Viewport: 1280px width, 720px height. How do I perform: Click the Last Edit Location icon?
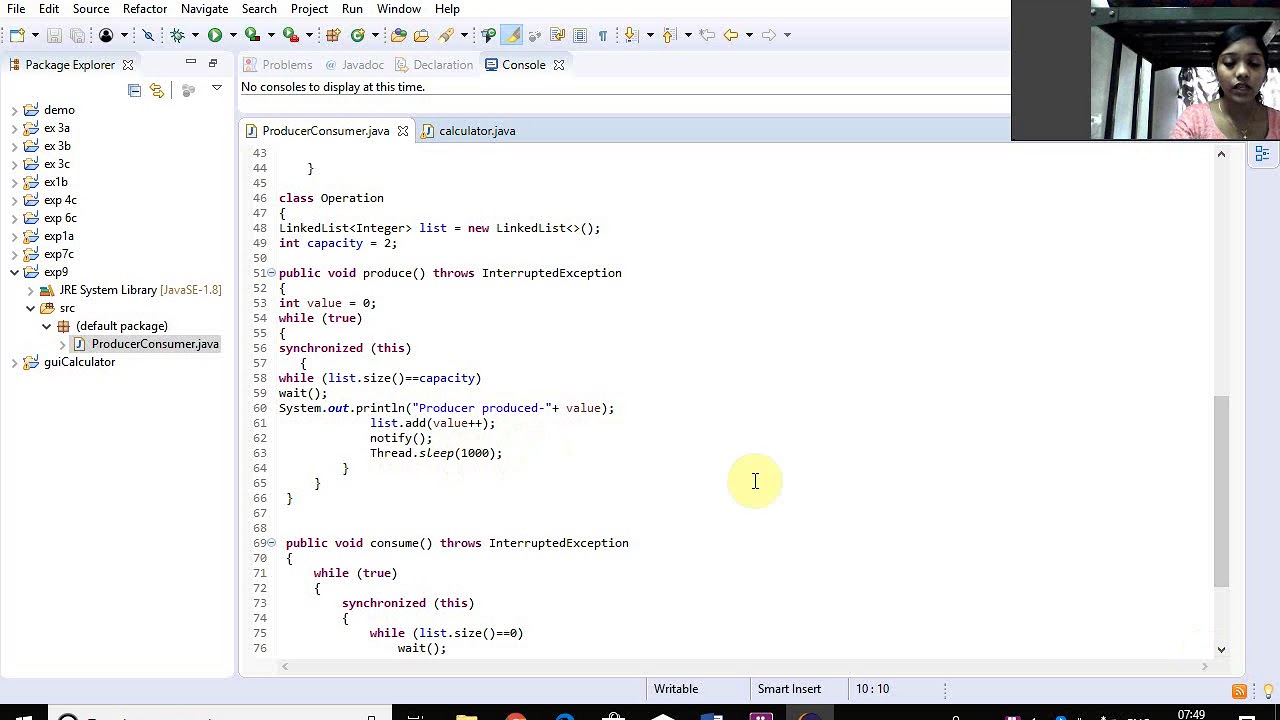click(x=706, y=35)
